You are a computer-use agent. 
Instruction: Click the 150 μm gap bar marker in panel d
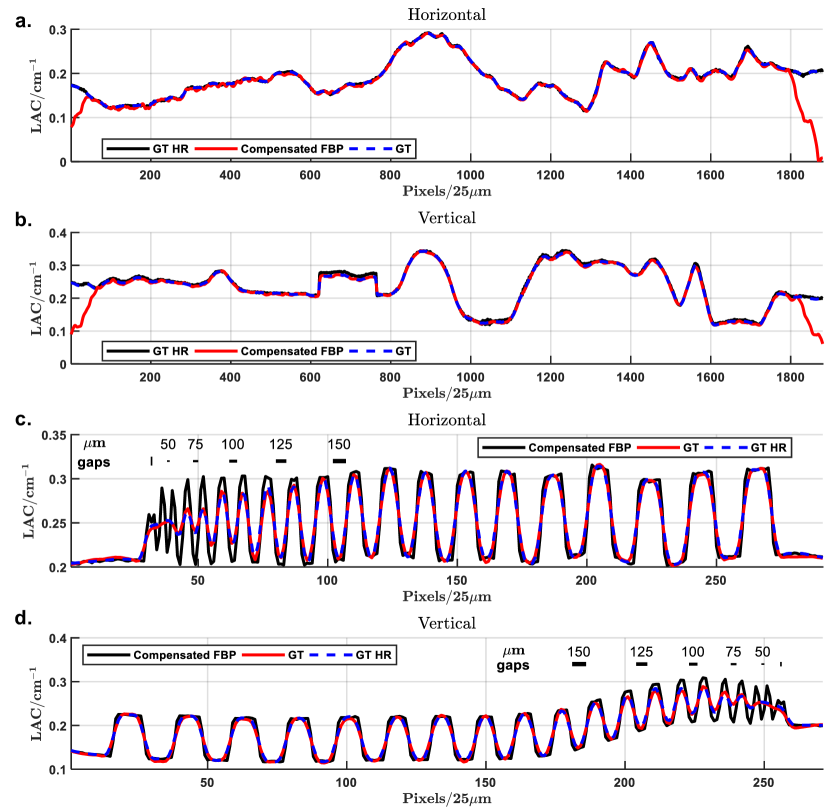tap(579, 664)
